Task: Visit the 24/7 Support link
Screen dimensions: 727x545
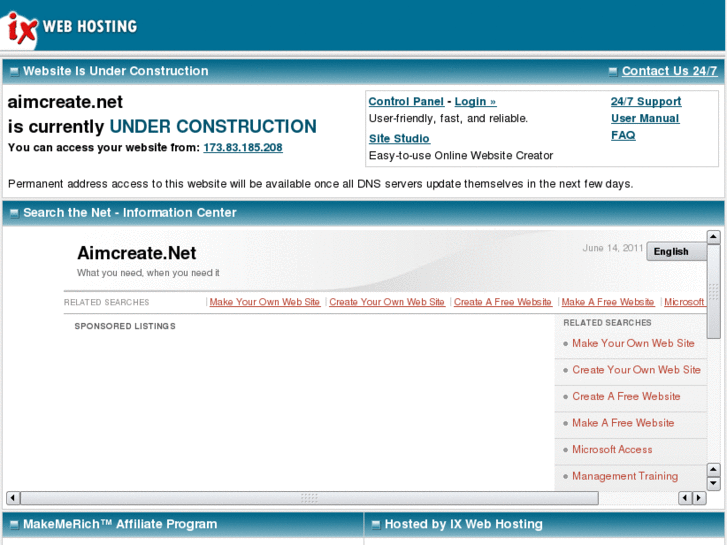Action: tap(646, 102)
